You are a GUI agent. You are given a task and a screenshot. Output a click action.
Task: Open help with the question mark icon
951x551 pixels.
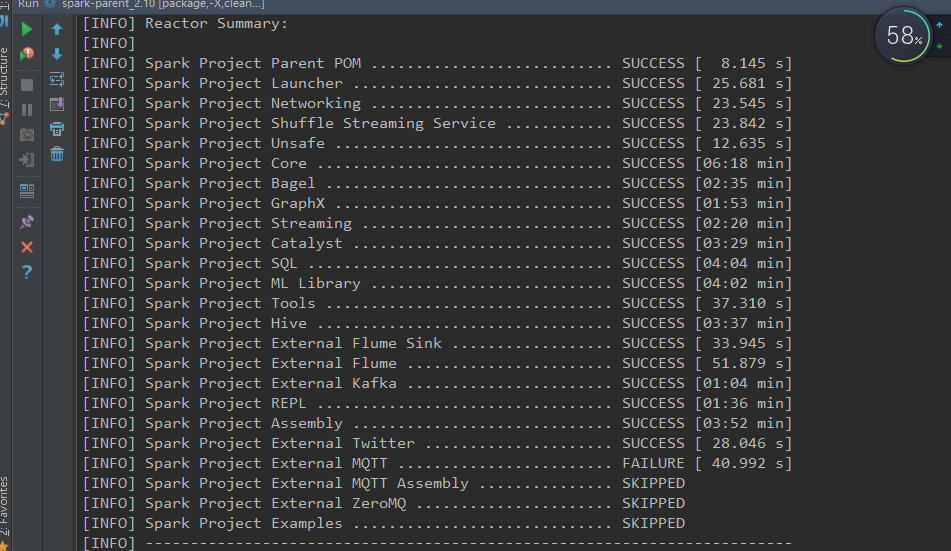click(x=27, y=272)
